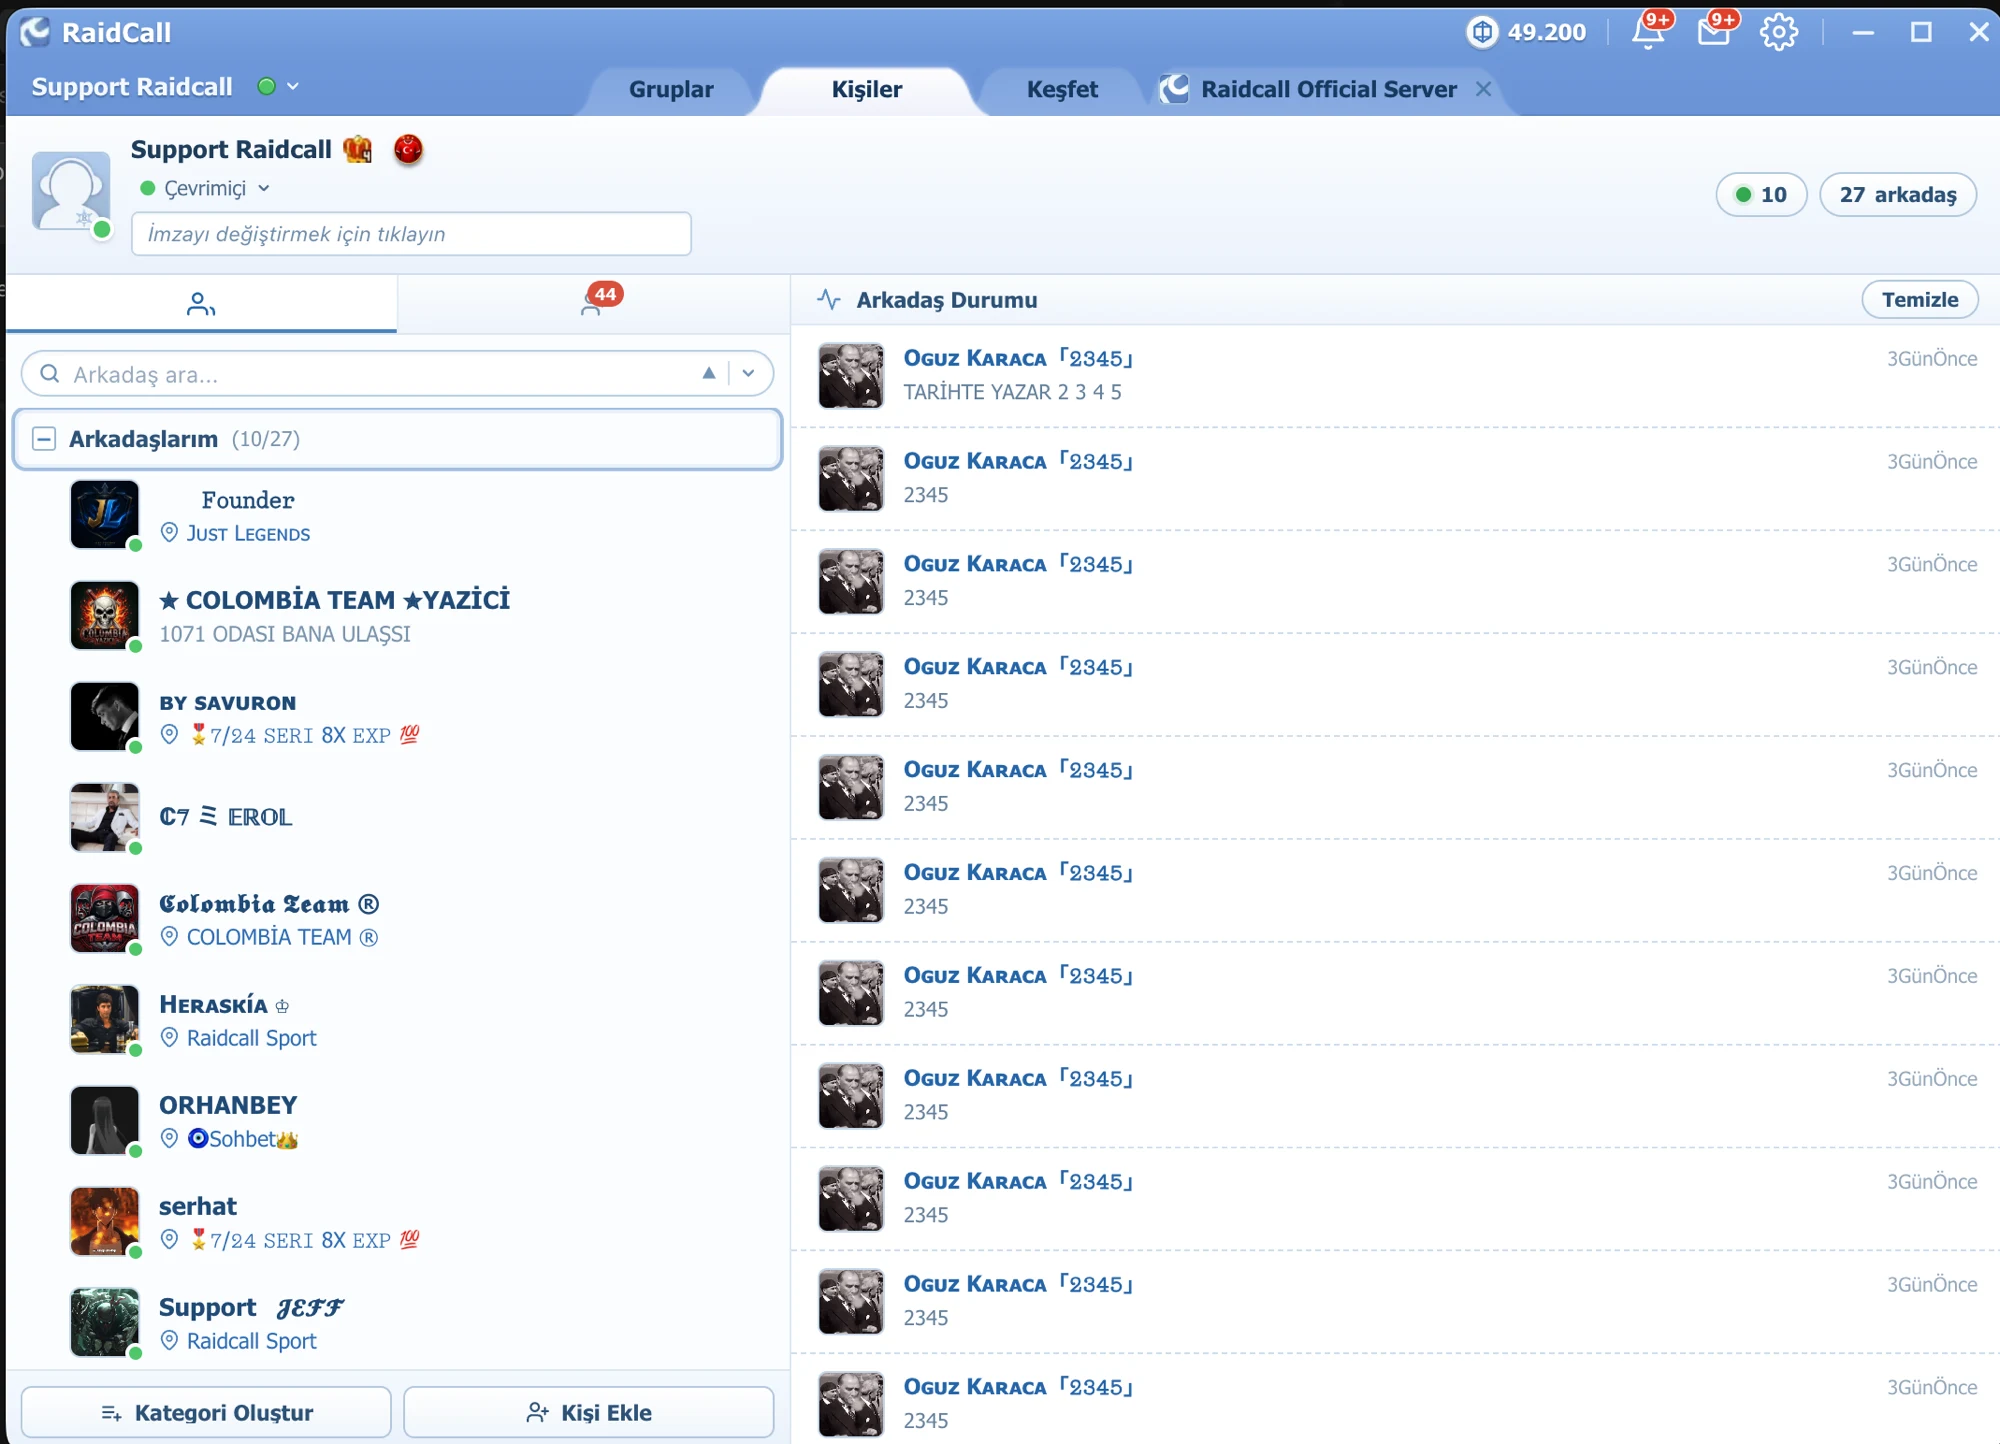This screenshot has height=1444, width=2000.
Task: Select the ORHANBEY friend name
Action: [228, 1105]
